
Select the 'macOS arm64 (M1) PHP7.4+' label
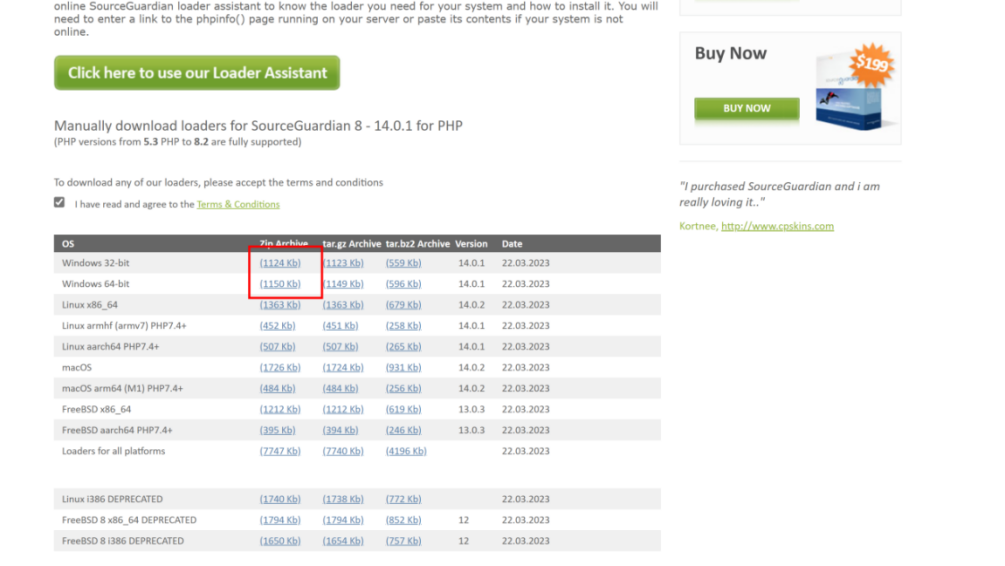(122, 388)
